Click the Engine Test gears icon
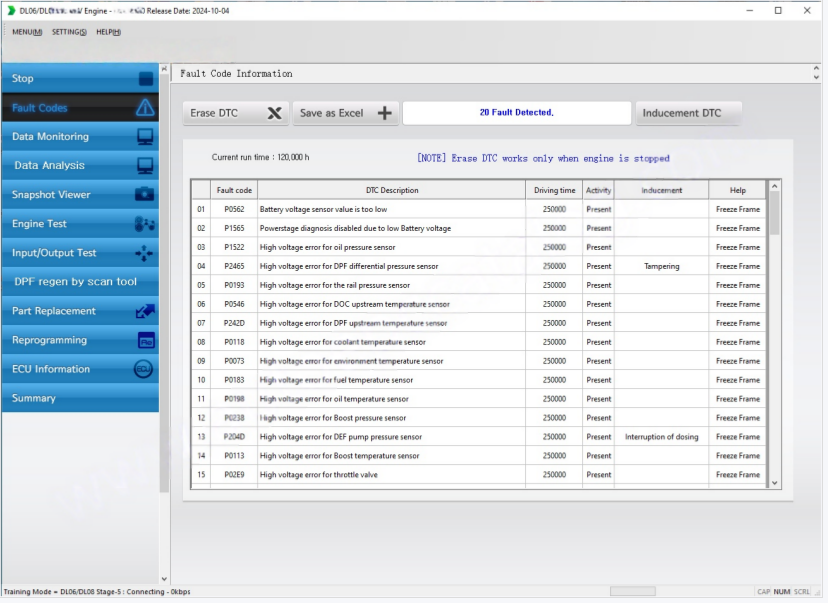This screenshot has height=603, width=828. click(145, 224)
